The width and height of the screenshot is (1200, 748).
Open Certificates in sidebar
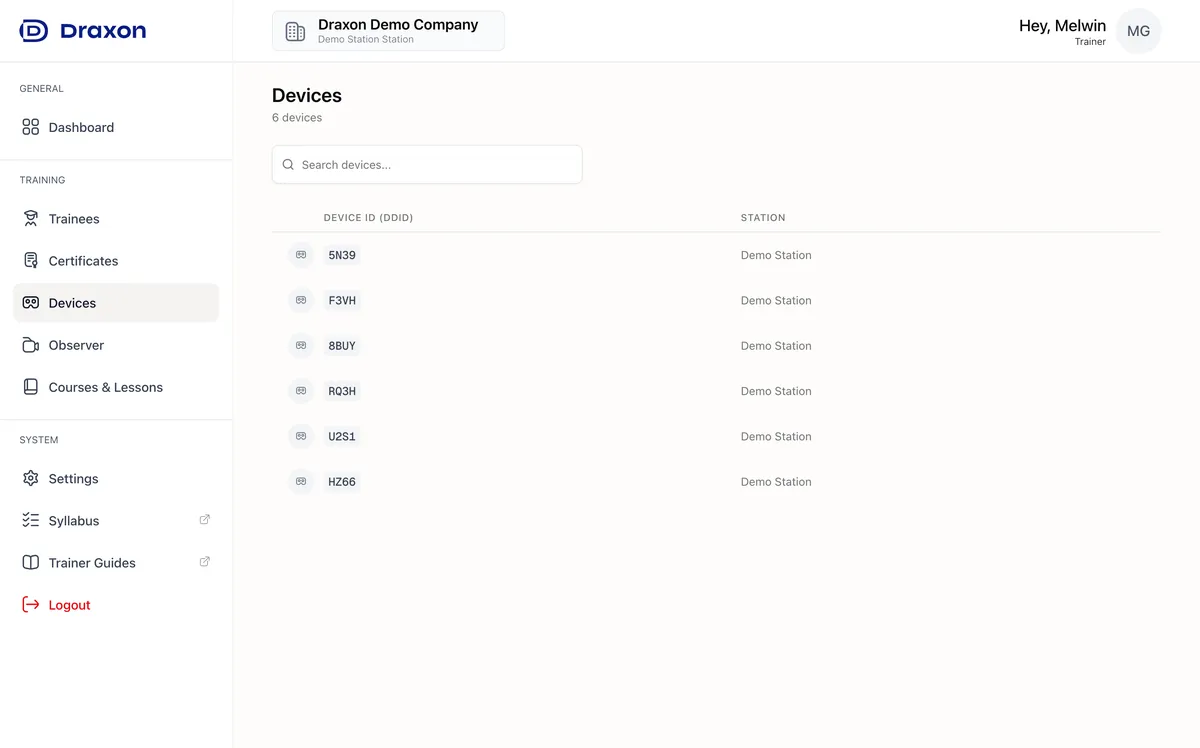tap(116, 261)
